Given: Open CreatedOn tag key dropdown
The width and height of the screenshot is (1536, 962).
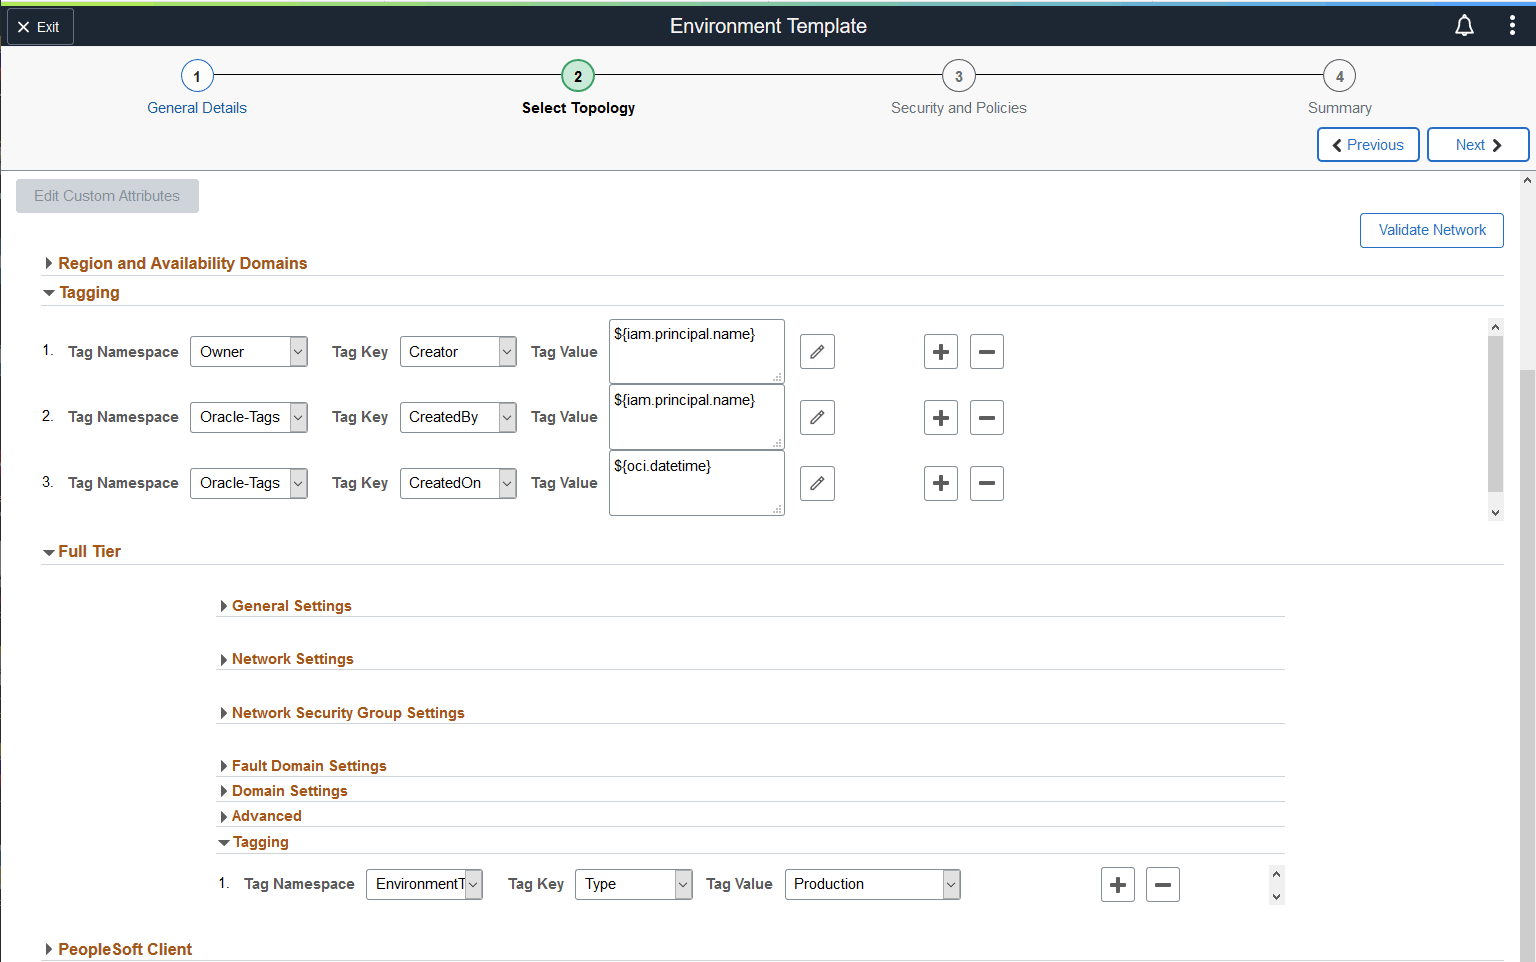Looking at the screenshot, I should (458, 483).
